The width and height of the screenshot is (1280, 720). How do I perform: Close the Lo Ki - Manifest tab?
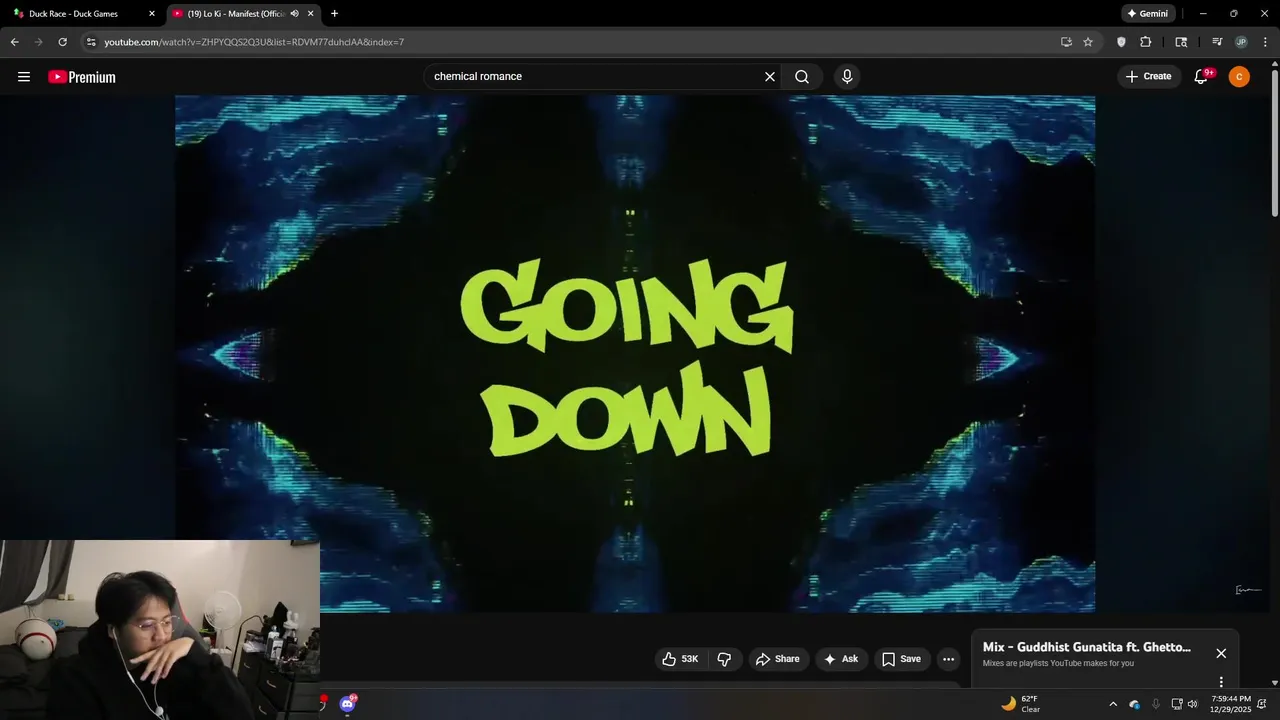311,14
